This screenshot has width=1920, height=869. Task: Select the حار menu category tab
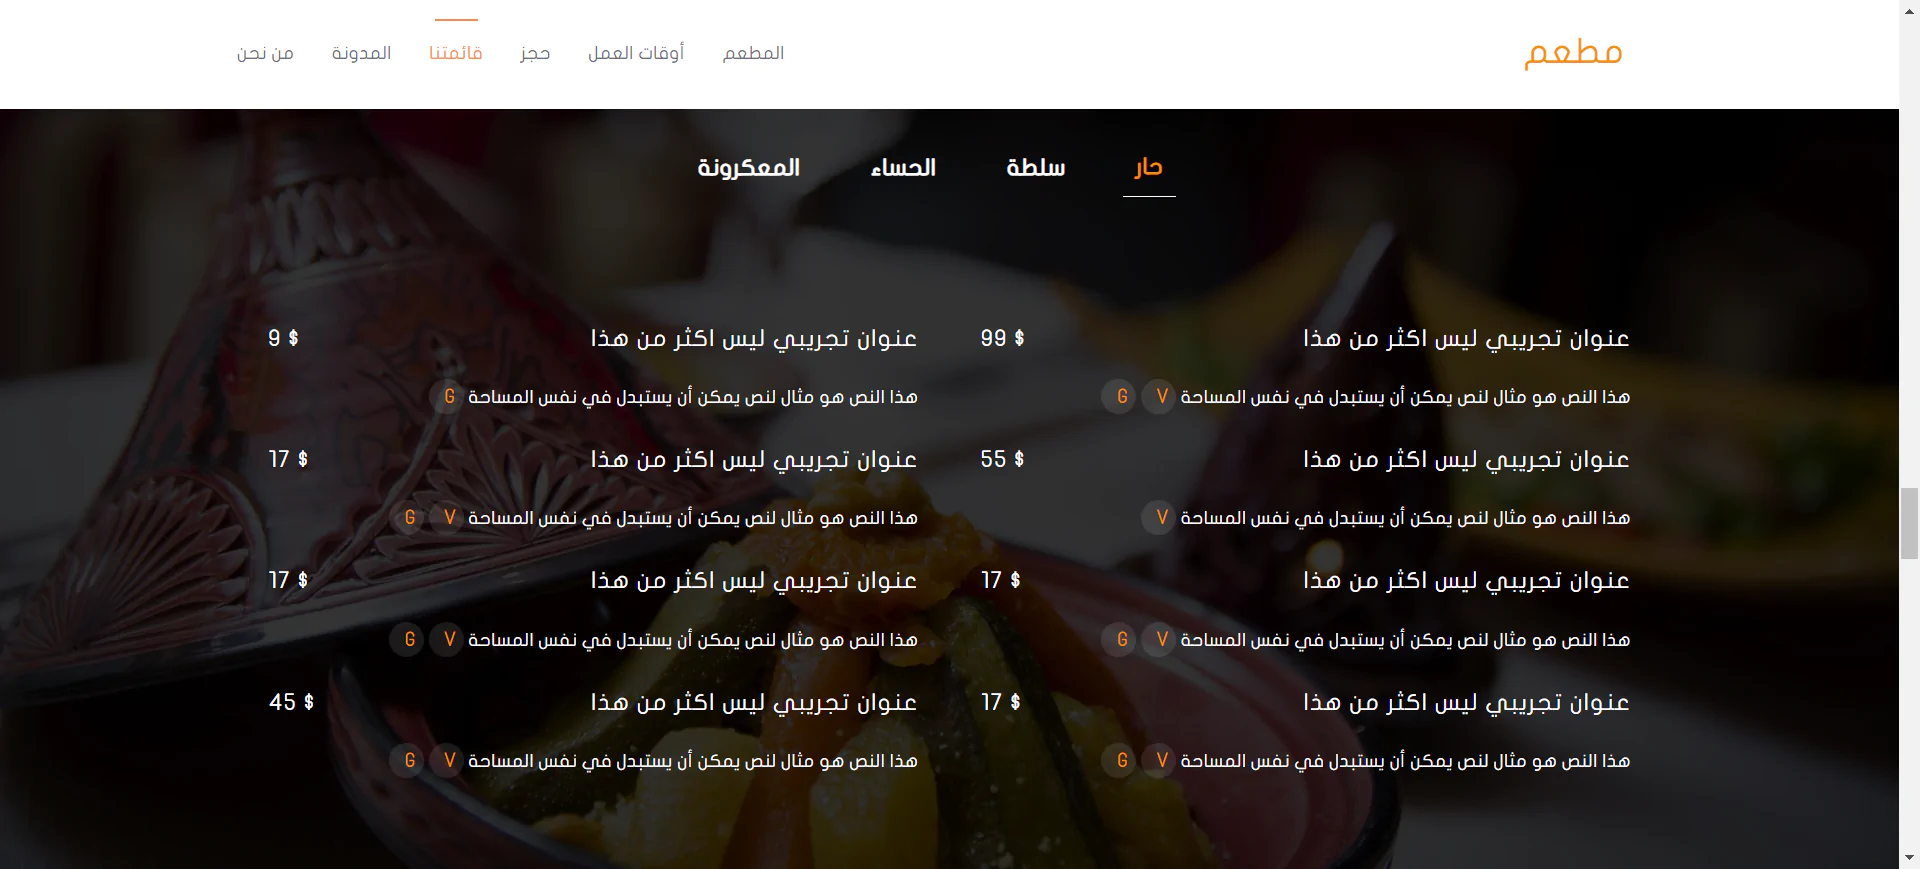click(1148, 168)
